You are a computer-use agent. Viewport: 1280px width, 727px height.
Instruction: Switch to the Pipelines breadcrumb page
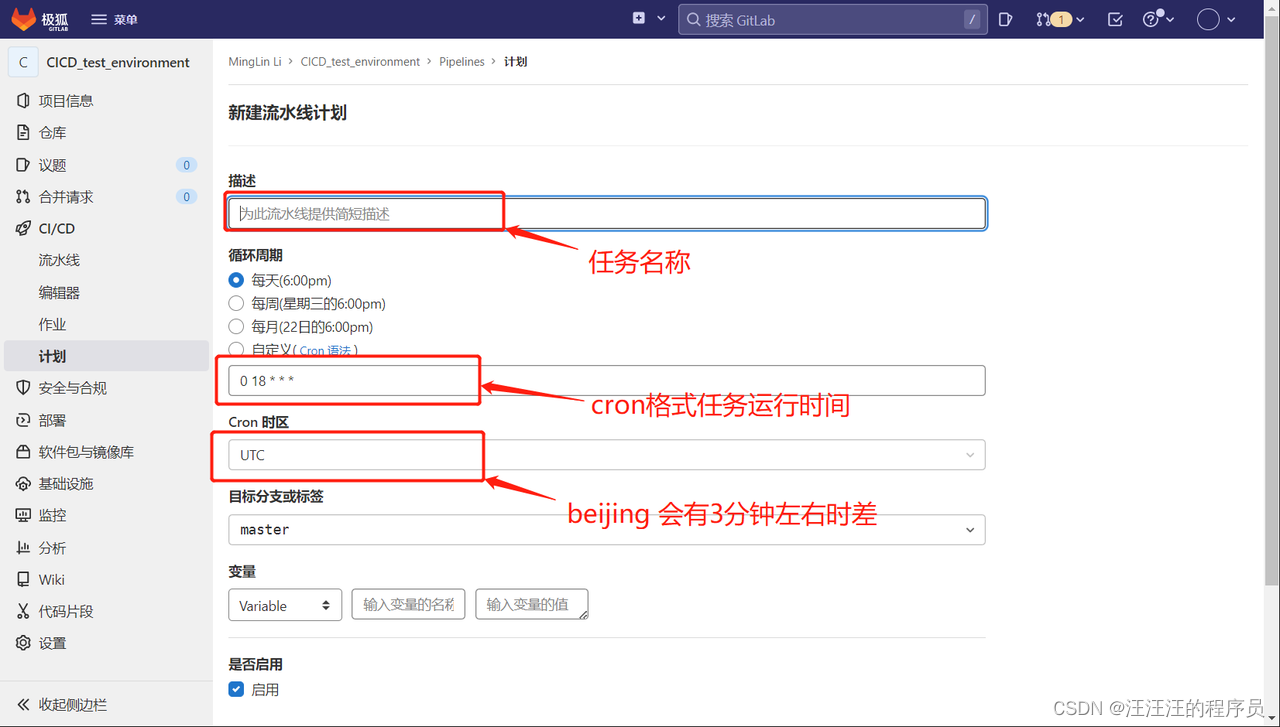click(x=461, y=61)
